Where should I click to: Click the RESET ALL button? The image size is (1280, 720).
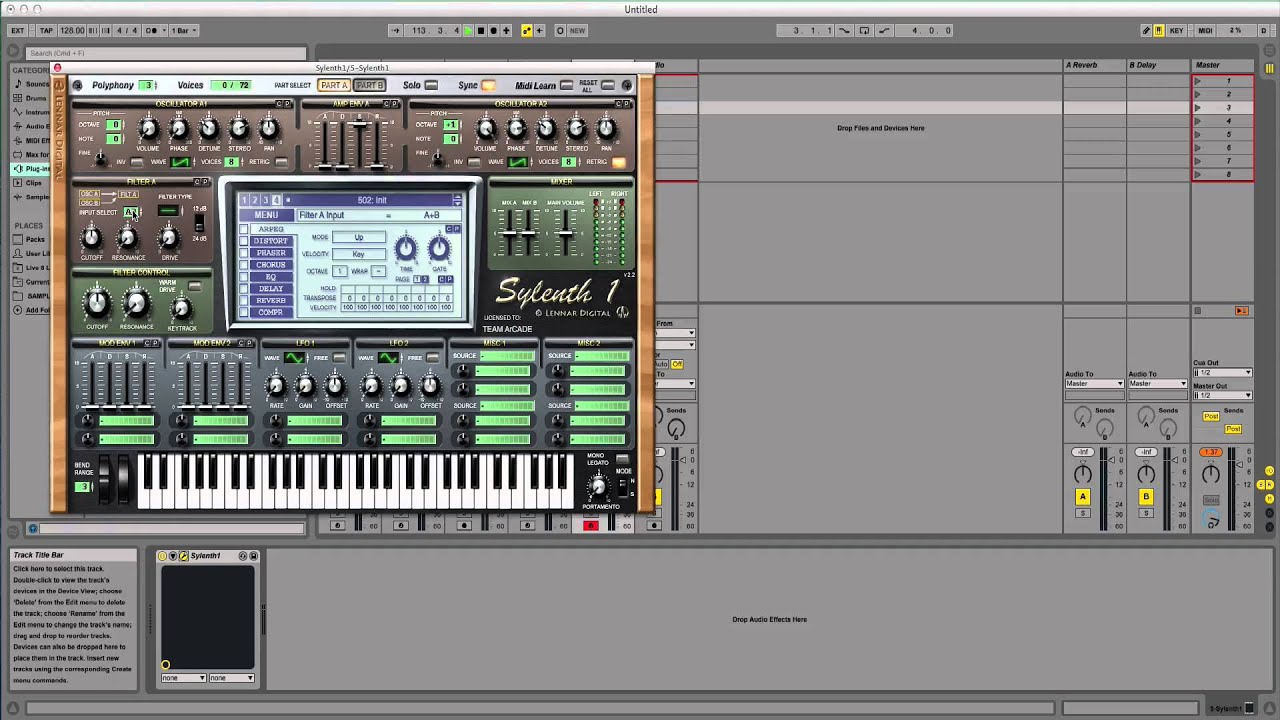click(608, 85)
